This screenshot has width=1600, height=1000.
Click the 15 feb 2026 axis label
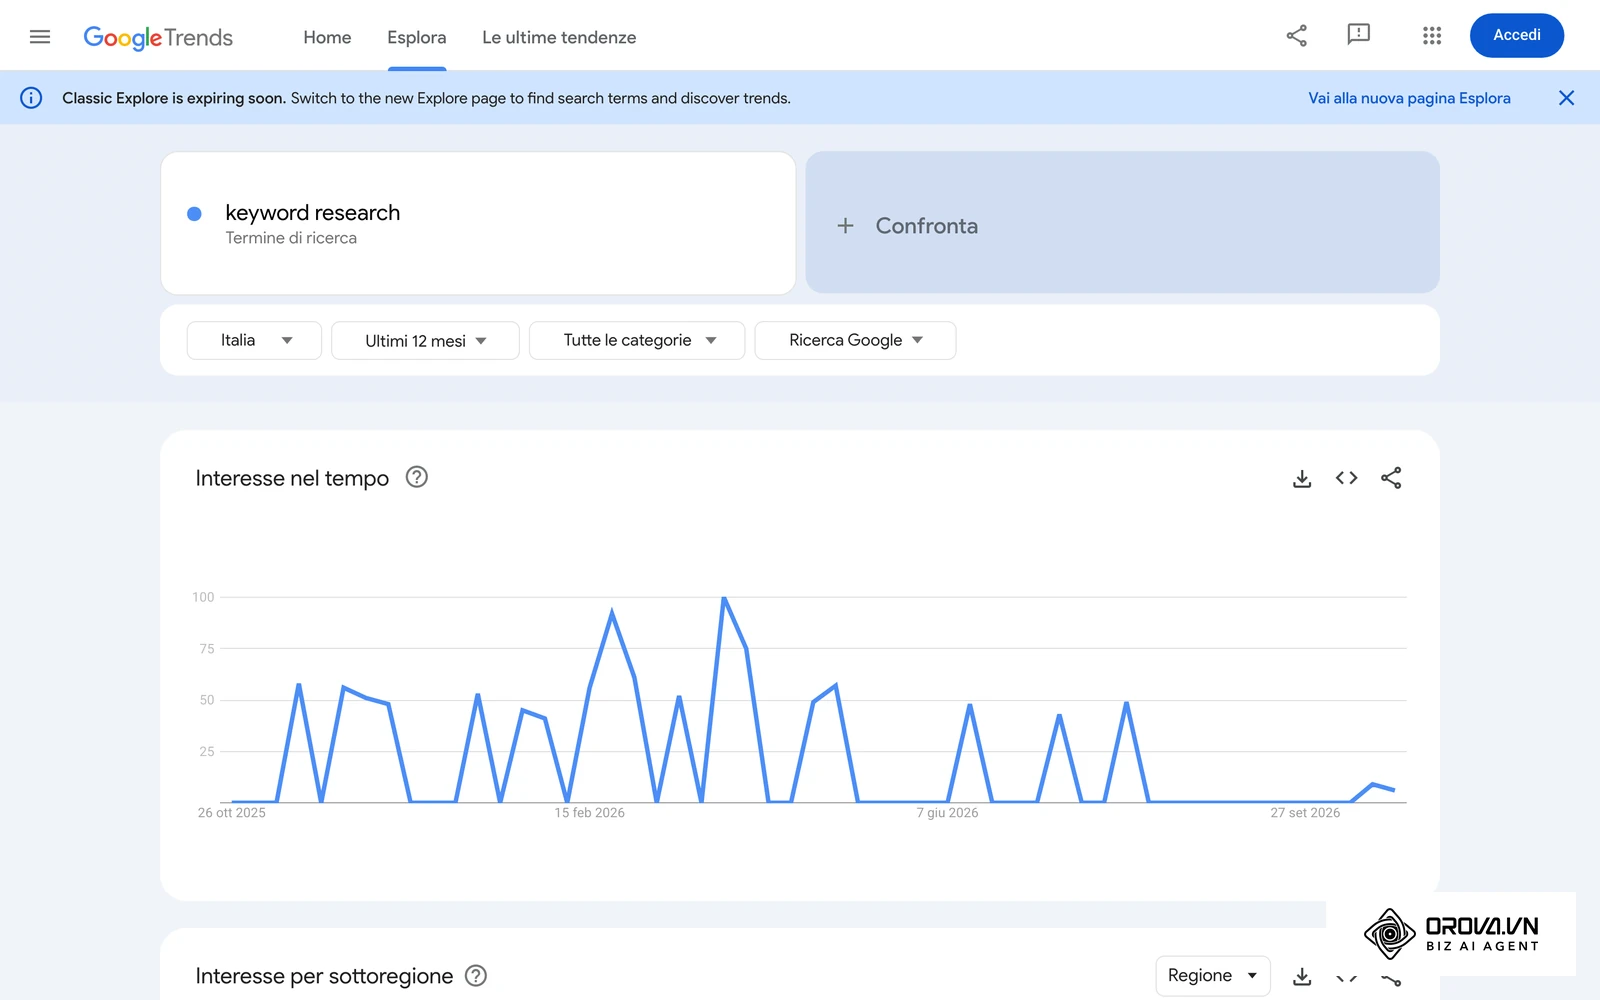click(x=590, y=813)
